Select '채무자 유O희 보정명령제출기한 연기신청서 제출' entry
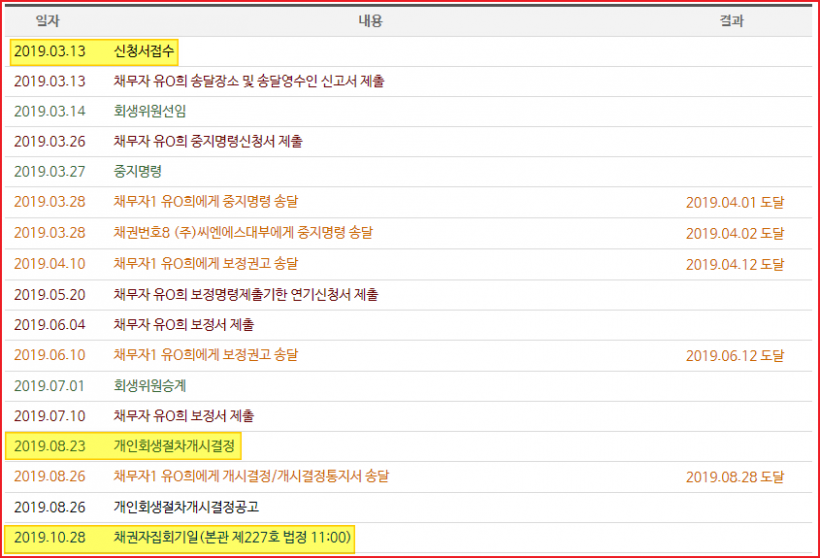Screen dimensions: 820x558 pos(246,294)
